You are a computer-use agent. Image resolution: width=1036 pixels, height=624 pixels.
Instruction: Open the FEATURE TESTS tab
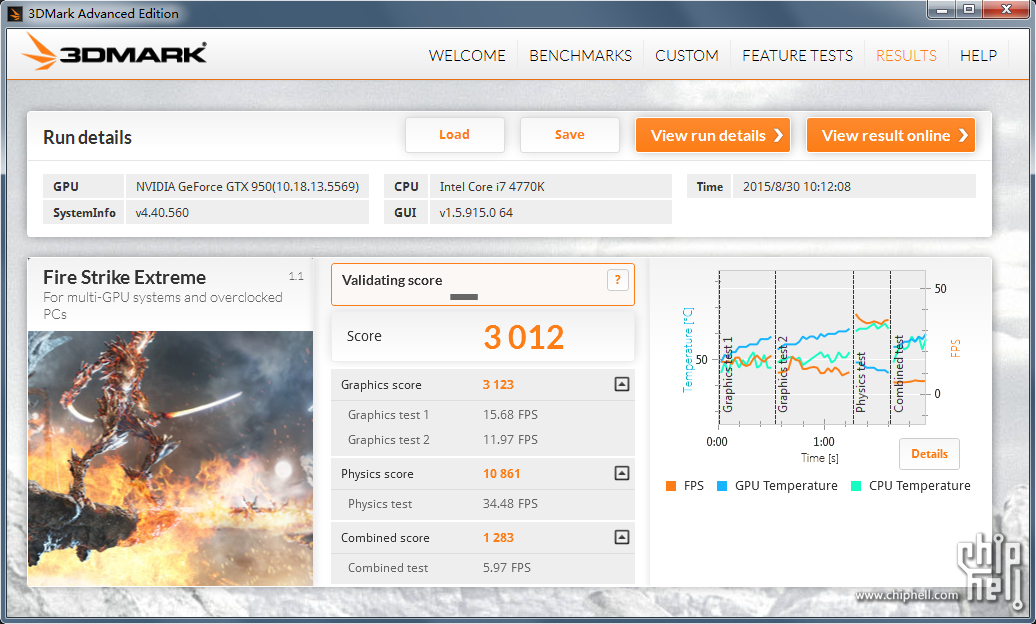coord(797,56)
